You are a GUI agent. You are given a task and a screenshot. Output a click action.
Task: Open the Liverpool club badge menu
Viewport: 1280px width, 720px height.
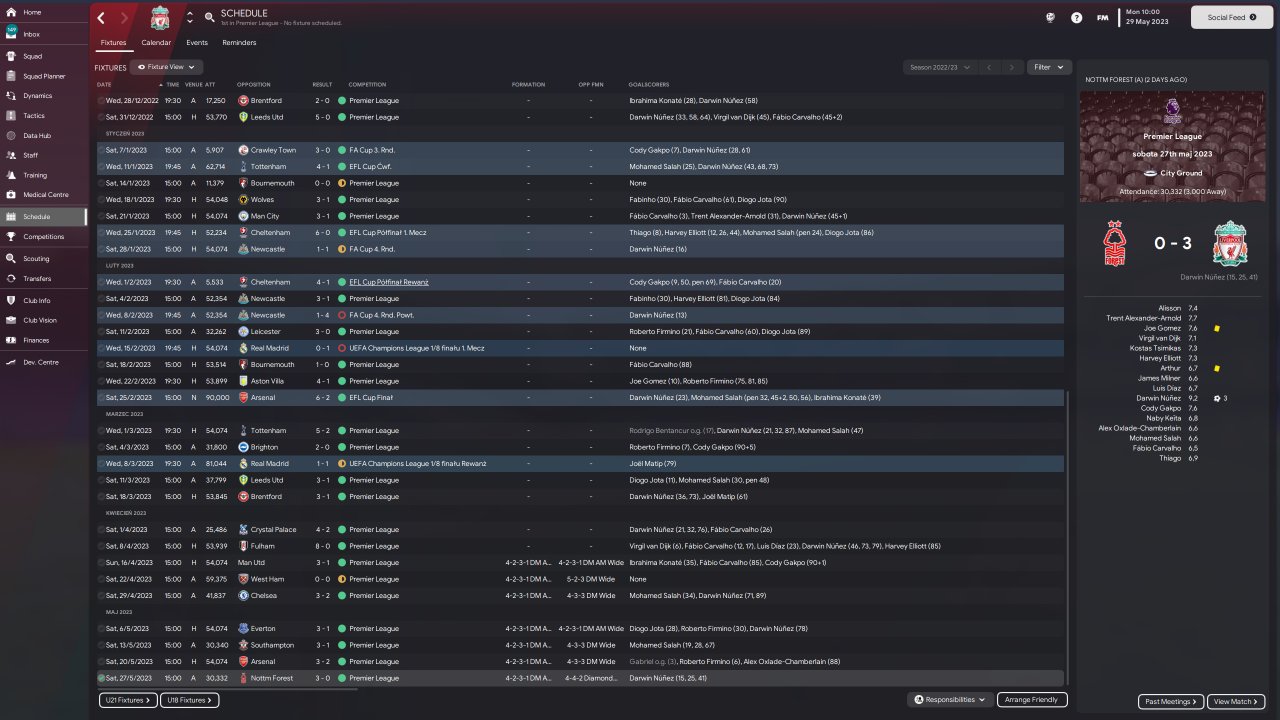point(160,18)
